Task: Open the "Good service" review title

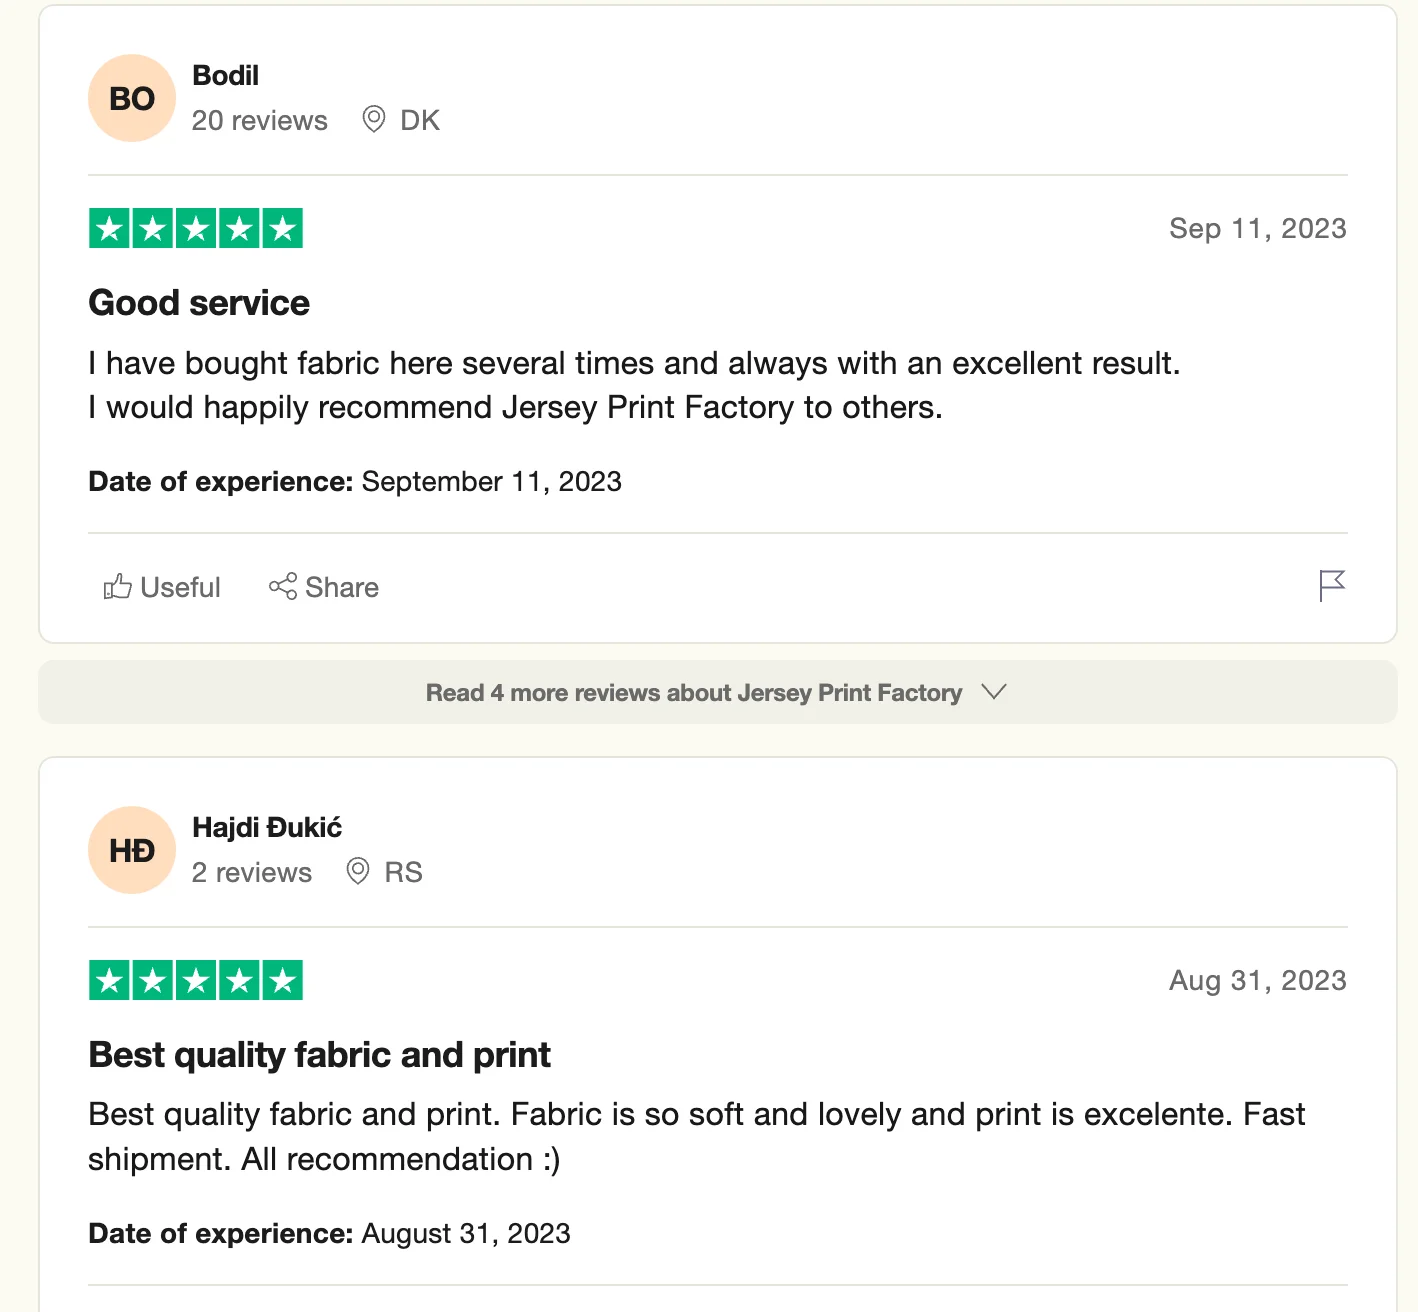Action: (x=199, y=303)
